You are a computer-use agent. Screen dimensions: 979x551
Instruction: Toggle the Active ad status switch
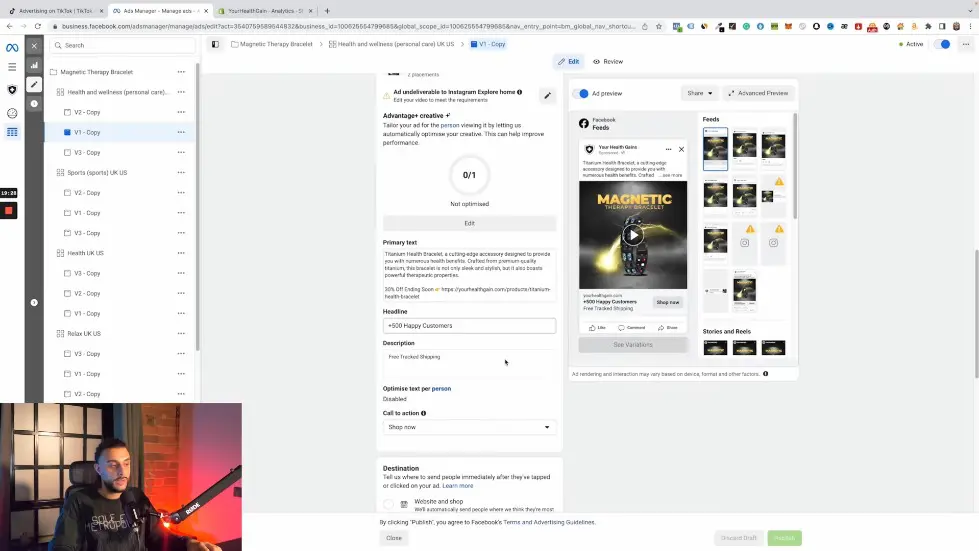tap(943, 44)
